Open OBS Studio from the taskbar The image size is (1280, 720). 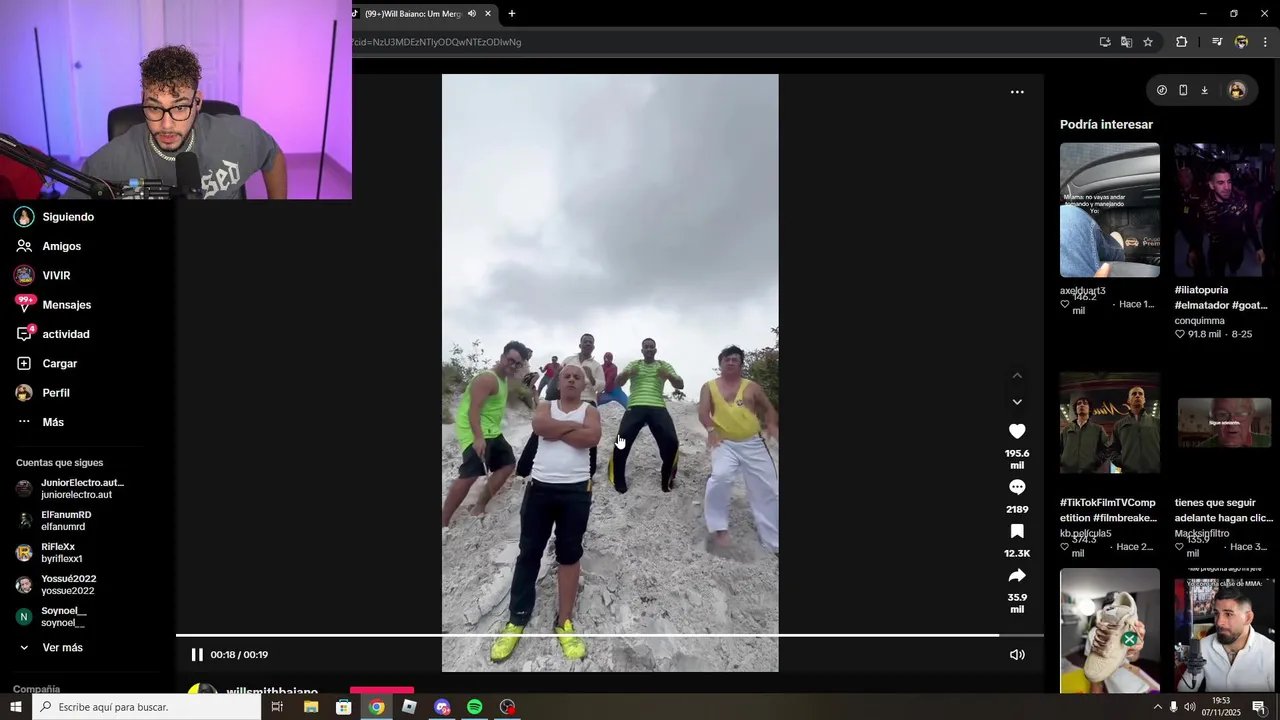point(508,707)
